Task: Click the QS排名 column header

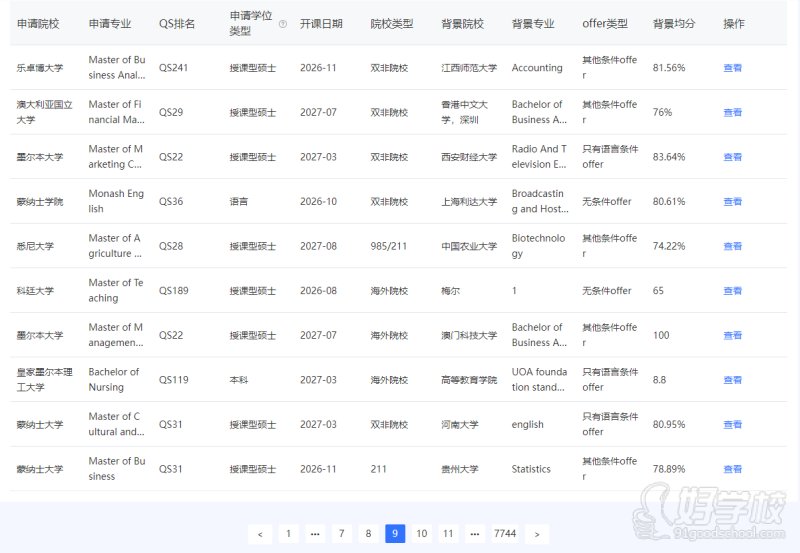Action: pyautogui.click(x=177, y=24)
